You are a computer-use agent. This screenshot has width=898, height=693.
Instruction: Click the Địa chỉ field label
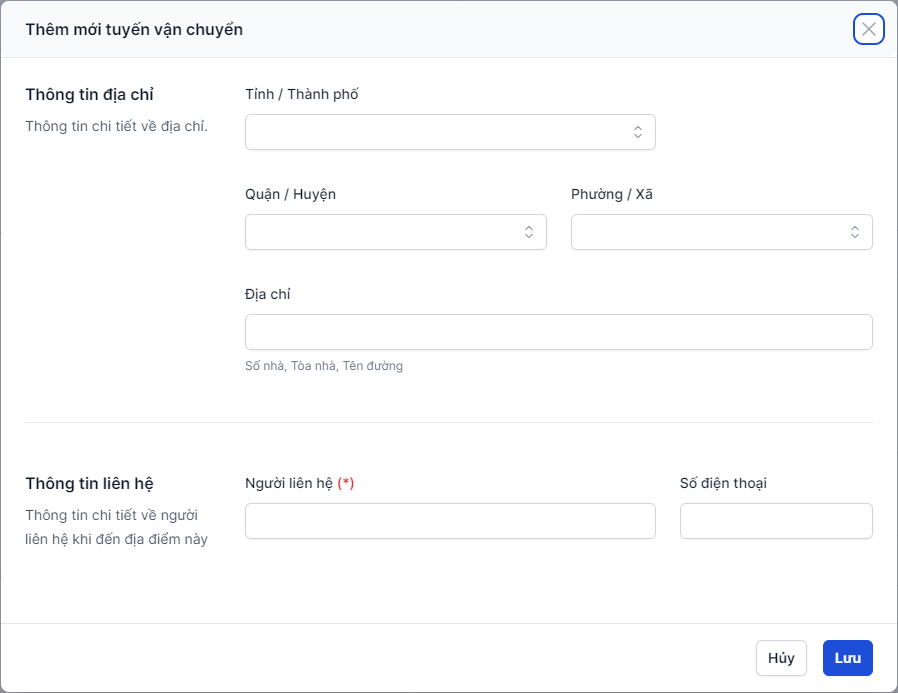tap(267, 294)
